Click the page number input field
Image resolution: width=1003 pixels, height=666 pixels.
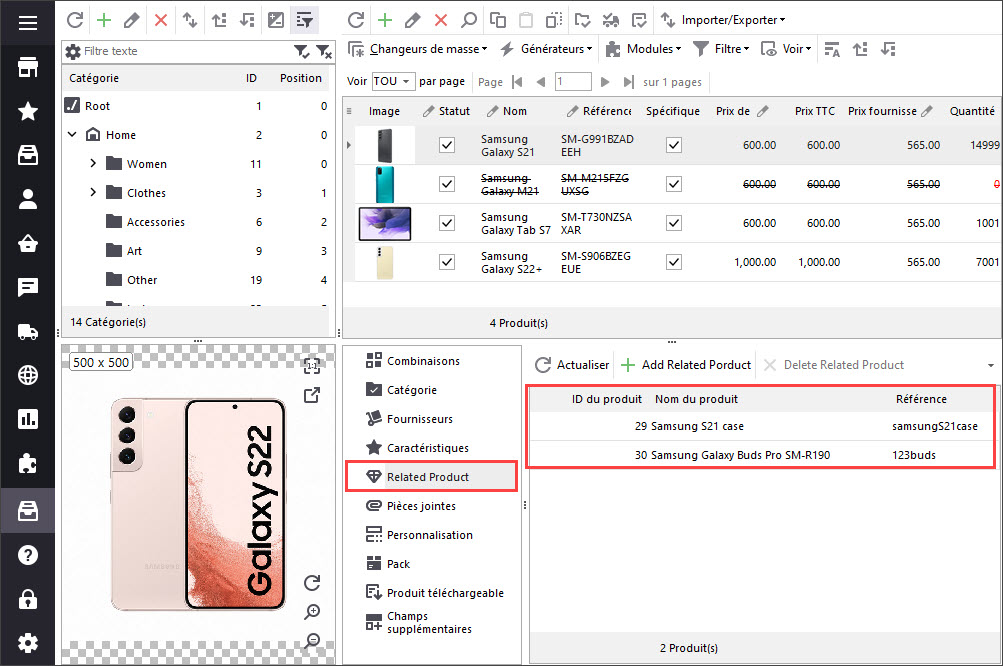[x=573, y=81]
